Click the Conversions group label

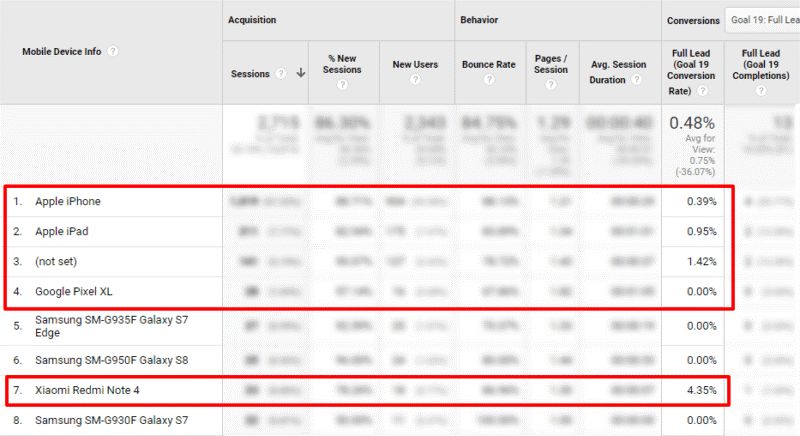(693, 21)
